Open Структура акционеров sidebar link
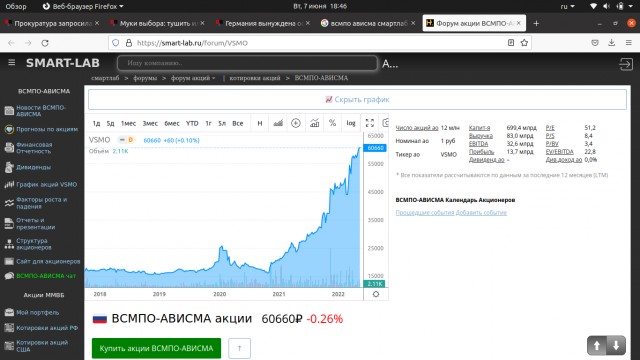Image resolution: width=640 pixels, height=360 pixels. pos(34,244)
